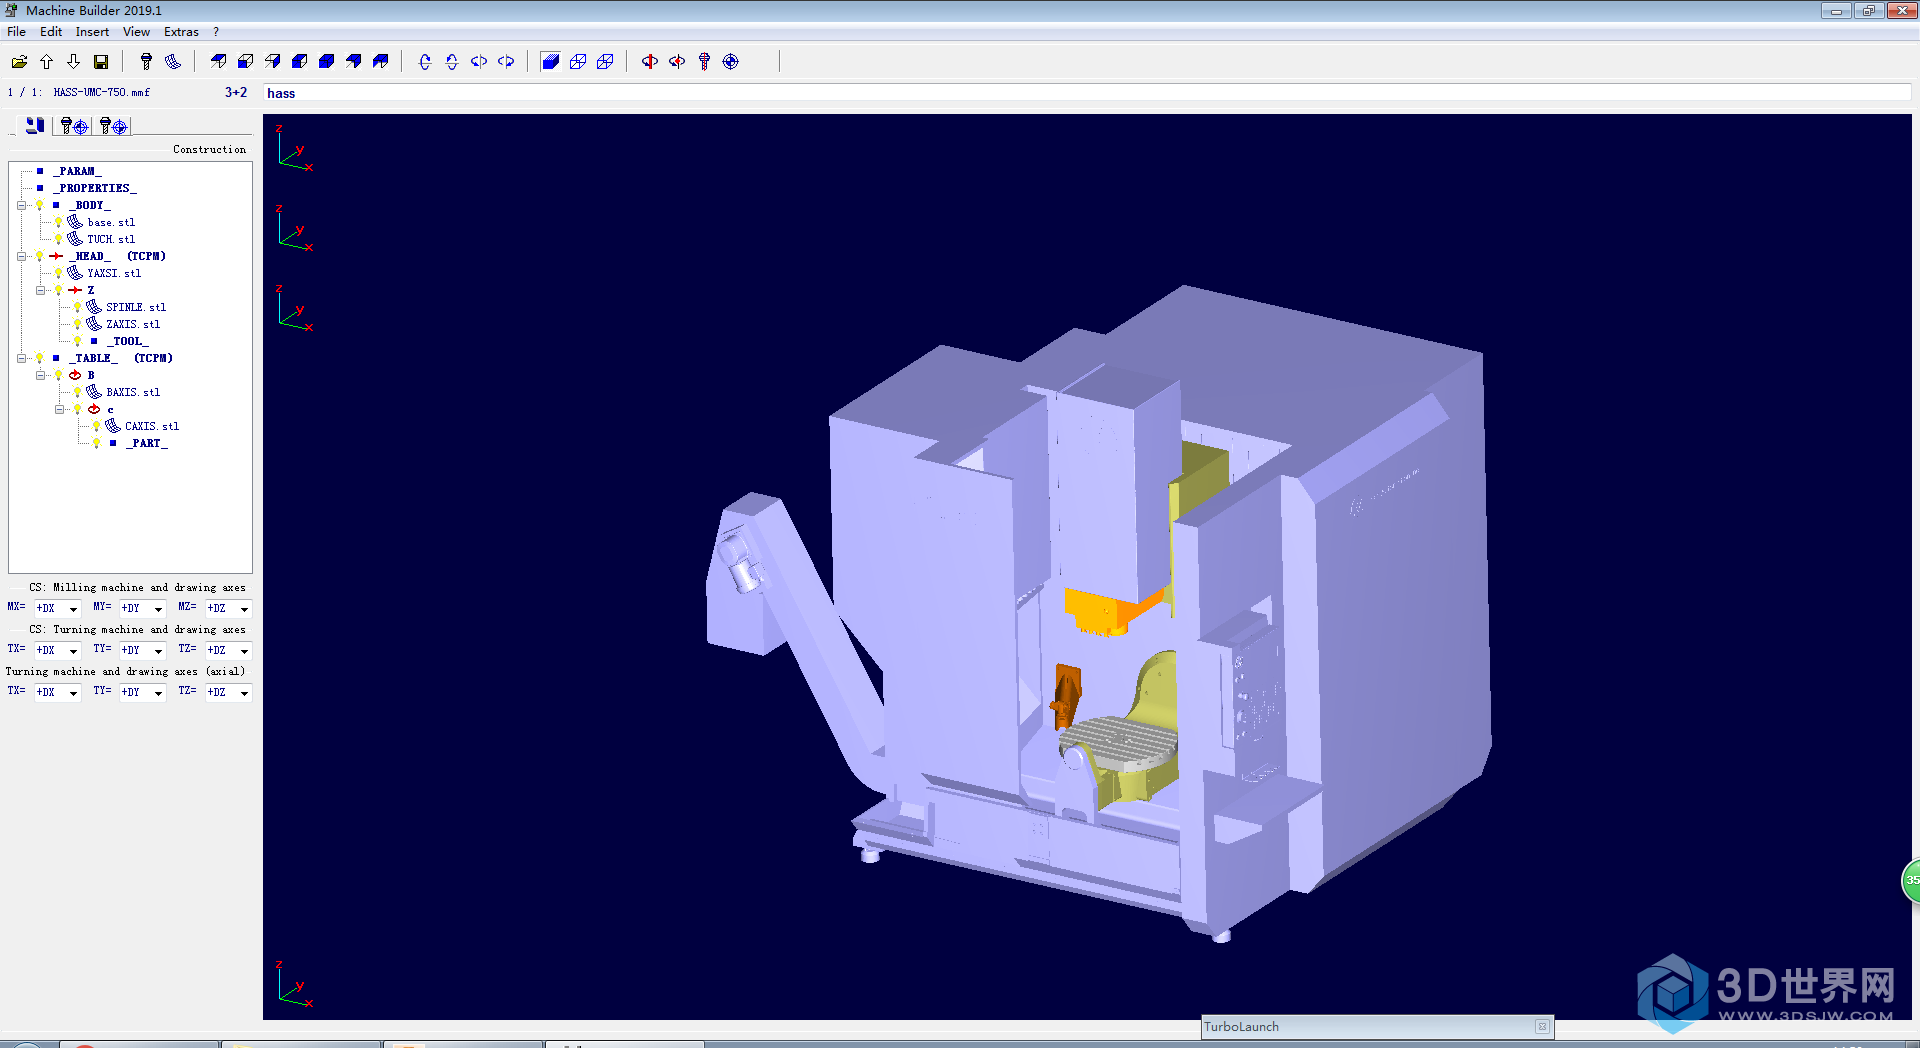The image size is (1920, 1048).
Task: Collapse the _TABLE_ (TCPM) tree node
Action: (x=21, y=358)
